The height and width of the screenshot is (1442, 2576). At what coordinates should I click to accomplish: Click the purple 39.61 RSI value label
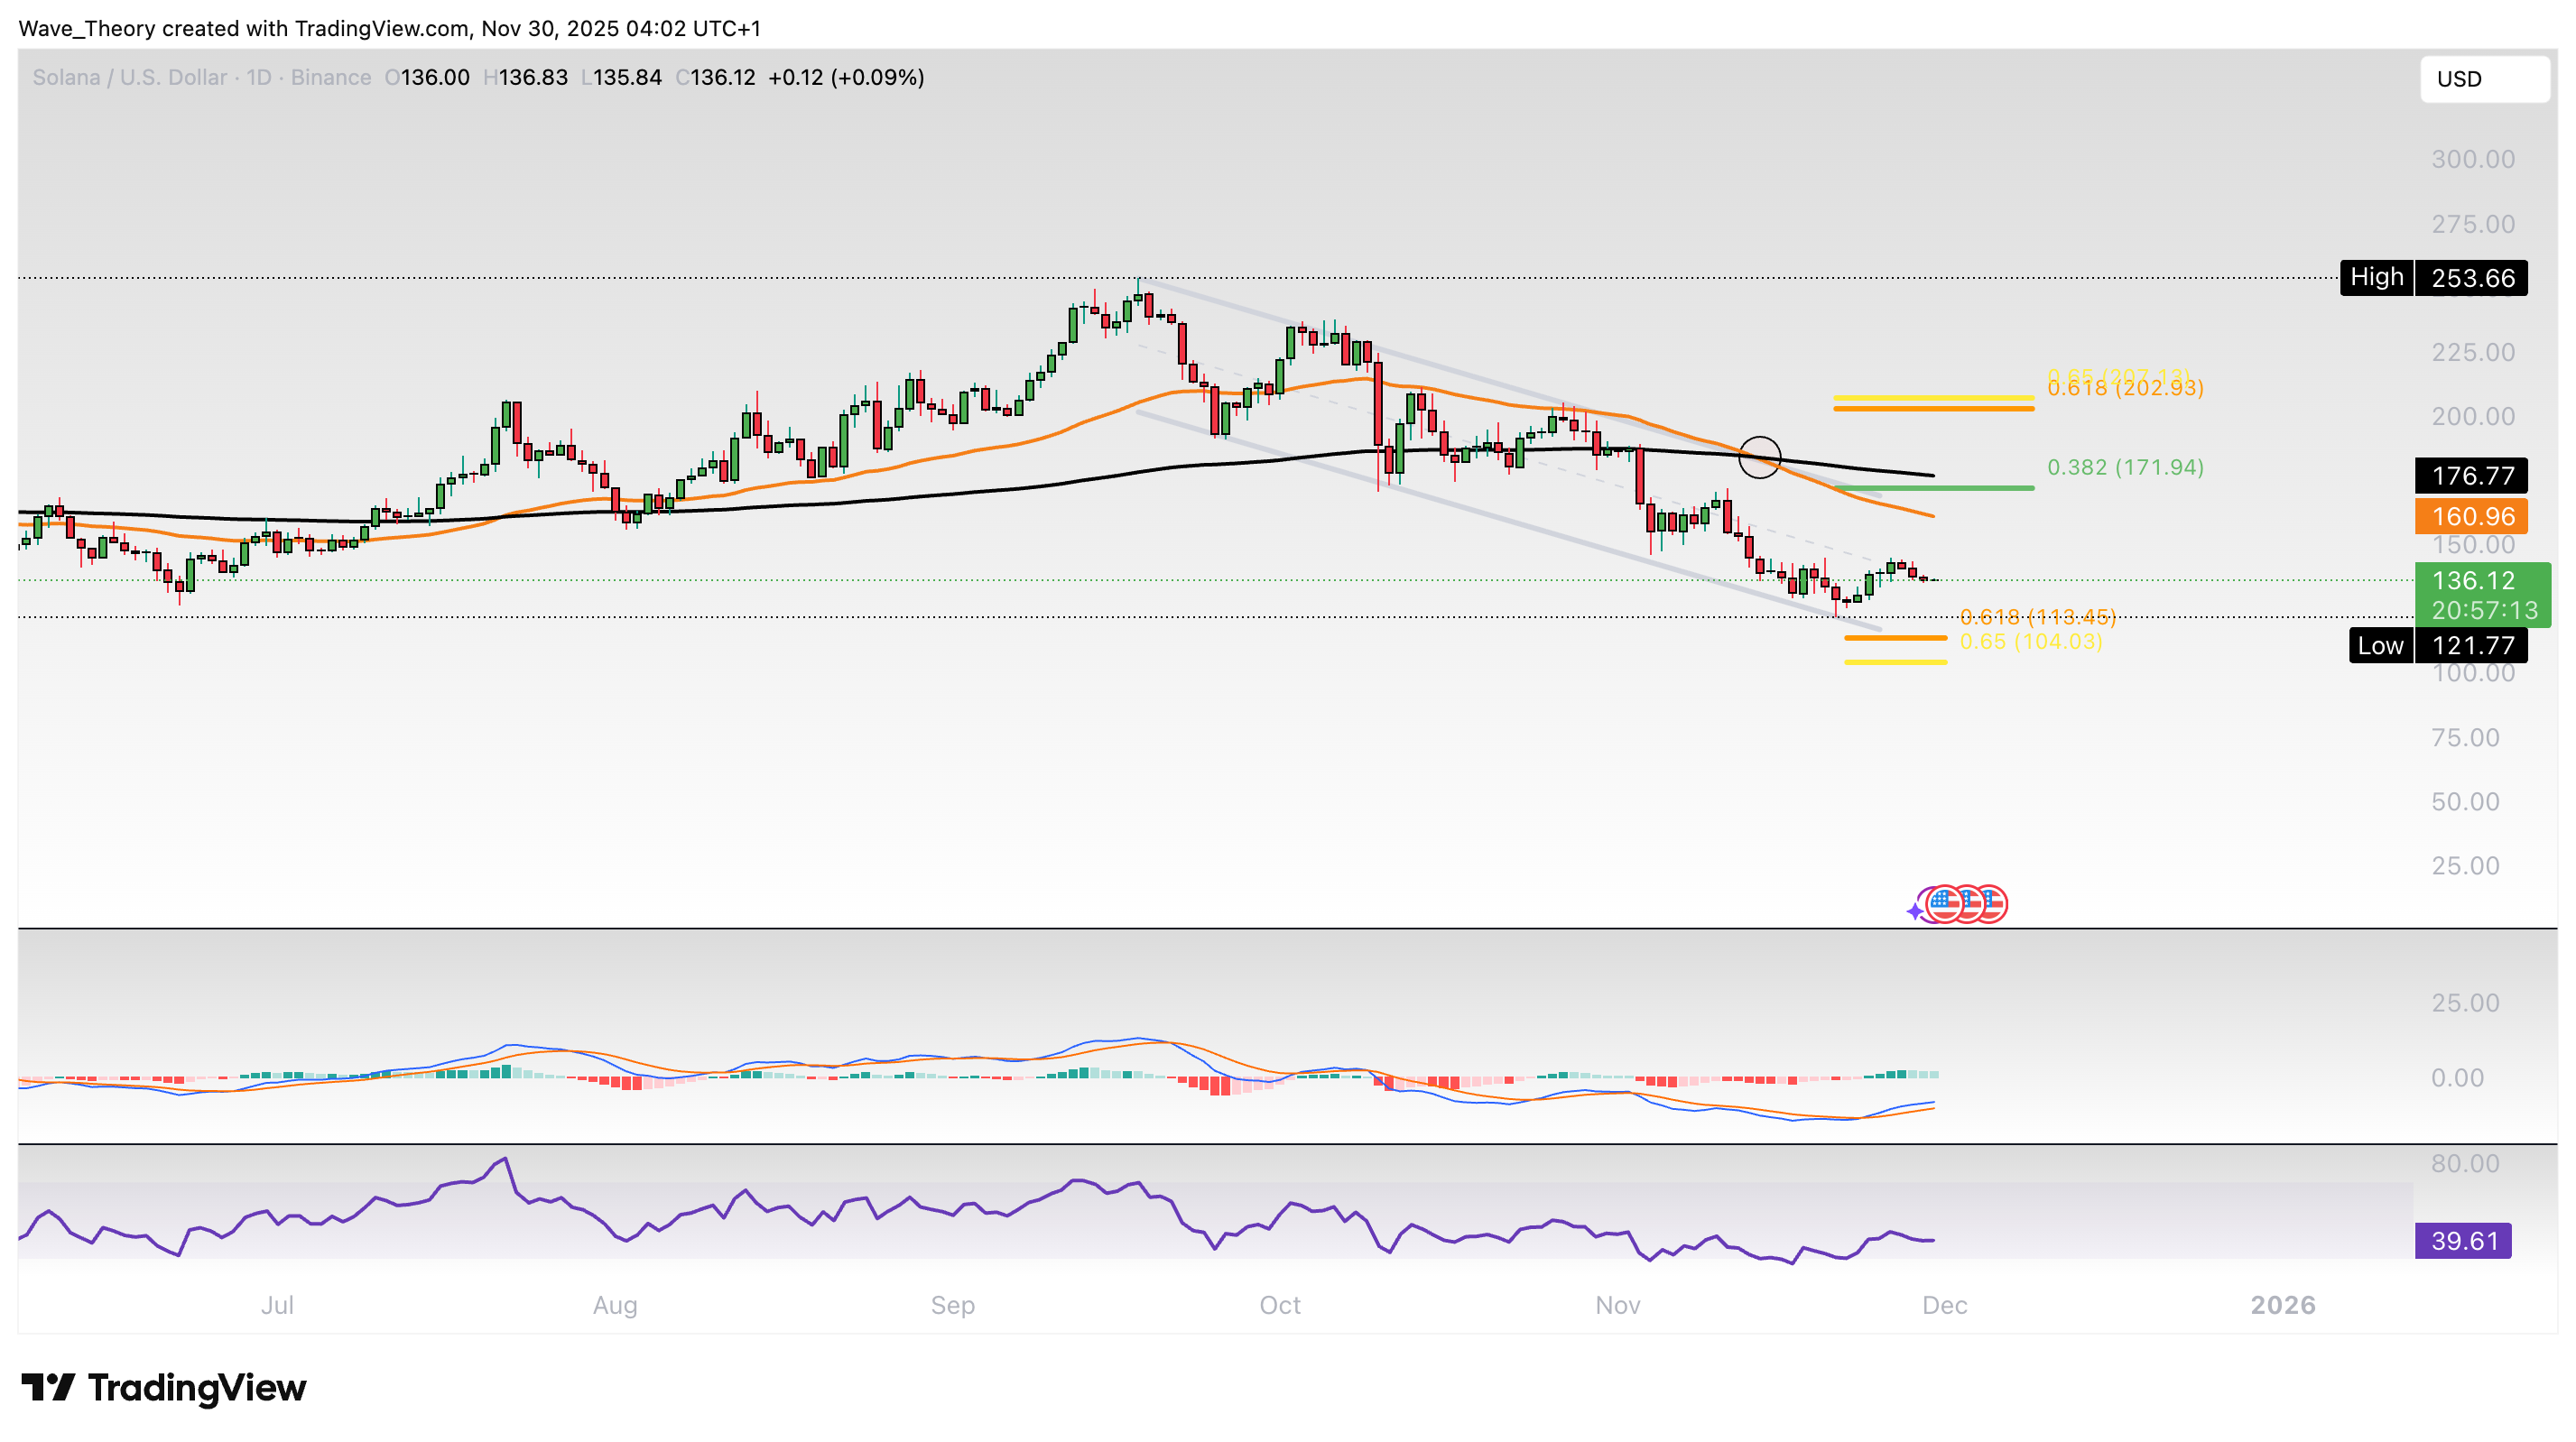[2462, 1240]
